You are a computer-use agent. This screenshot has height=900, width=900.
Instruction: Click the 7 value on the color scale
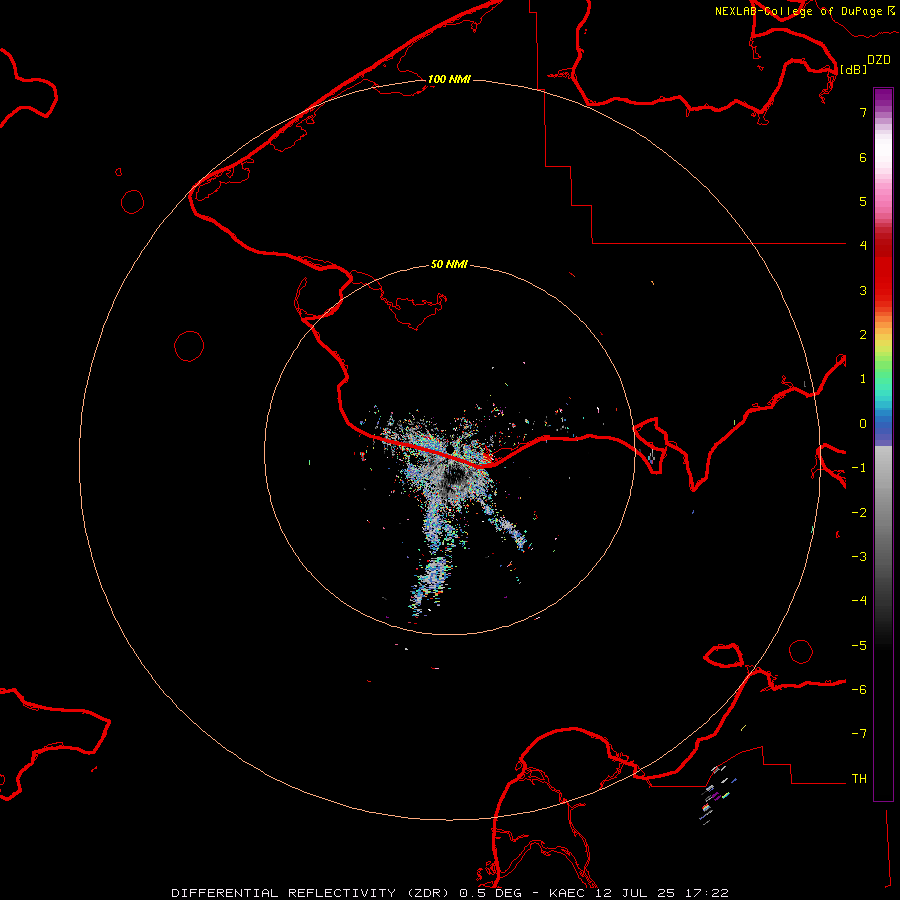pos(863,112)
